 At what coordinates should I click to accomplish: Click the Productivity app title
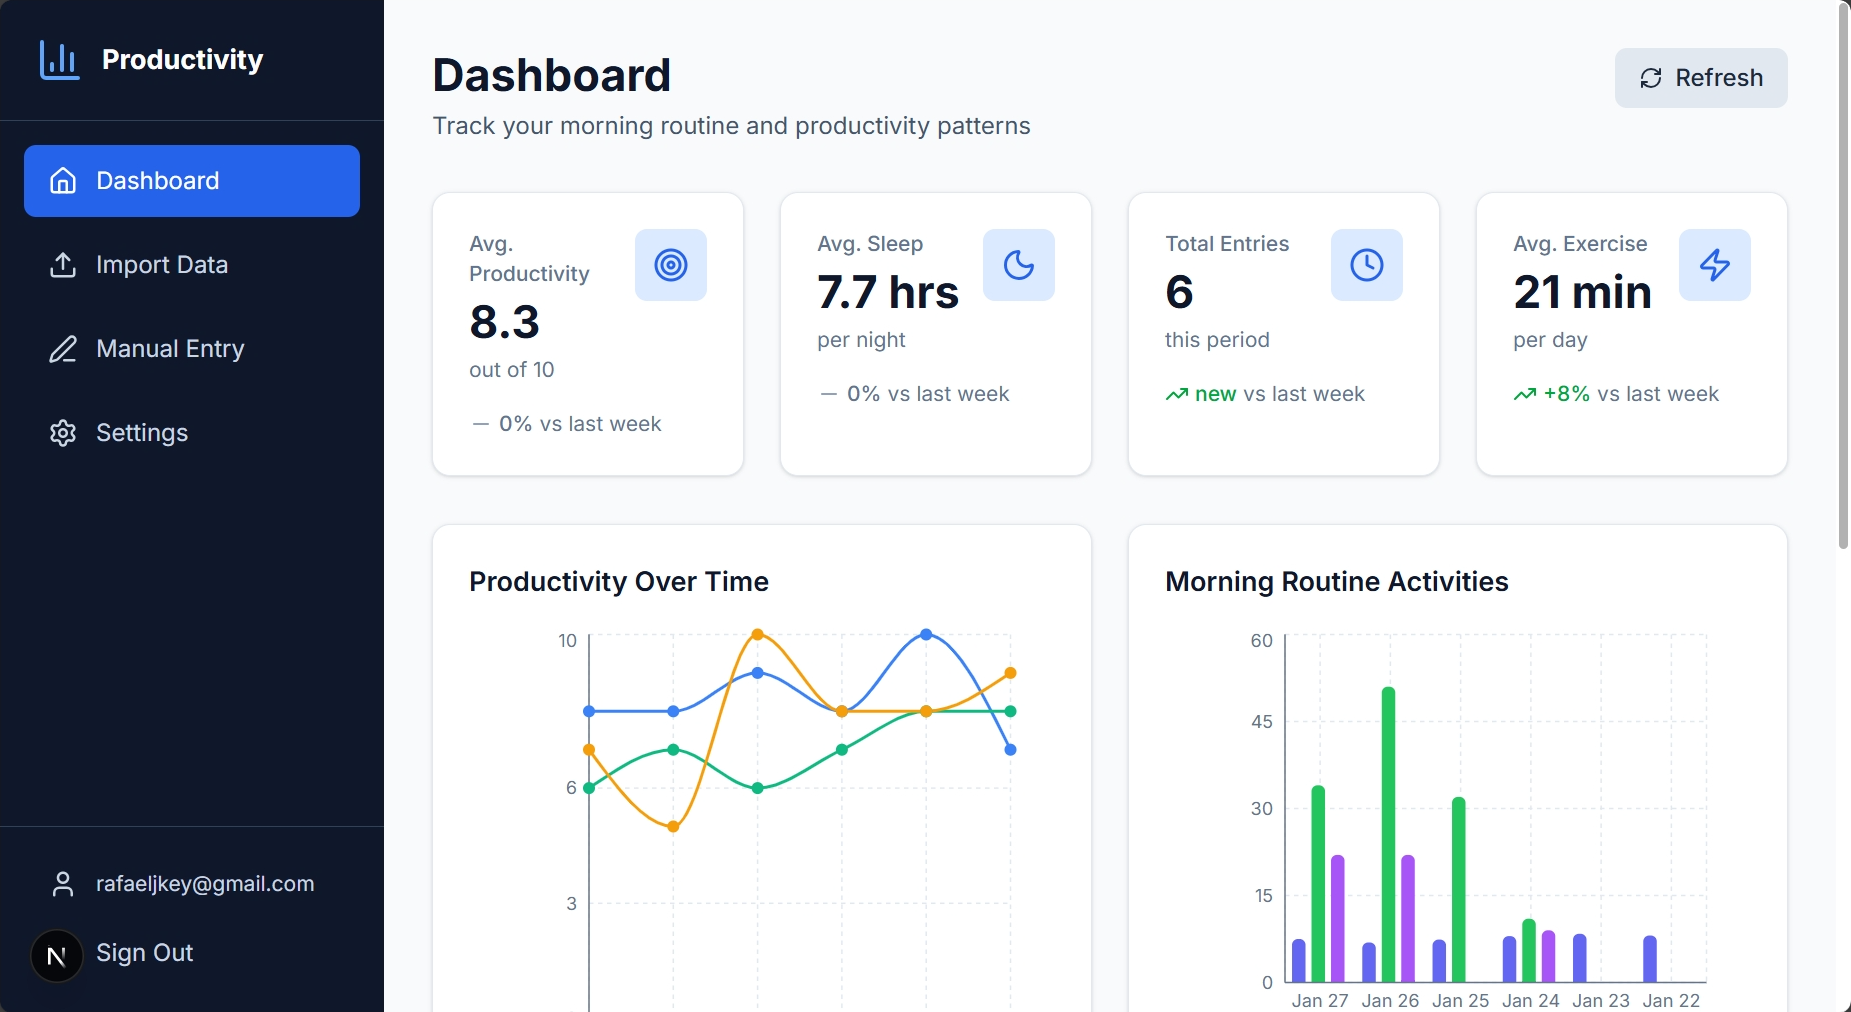tap(182, 60)
